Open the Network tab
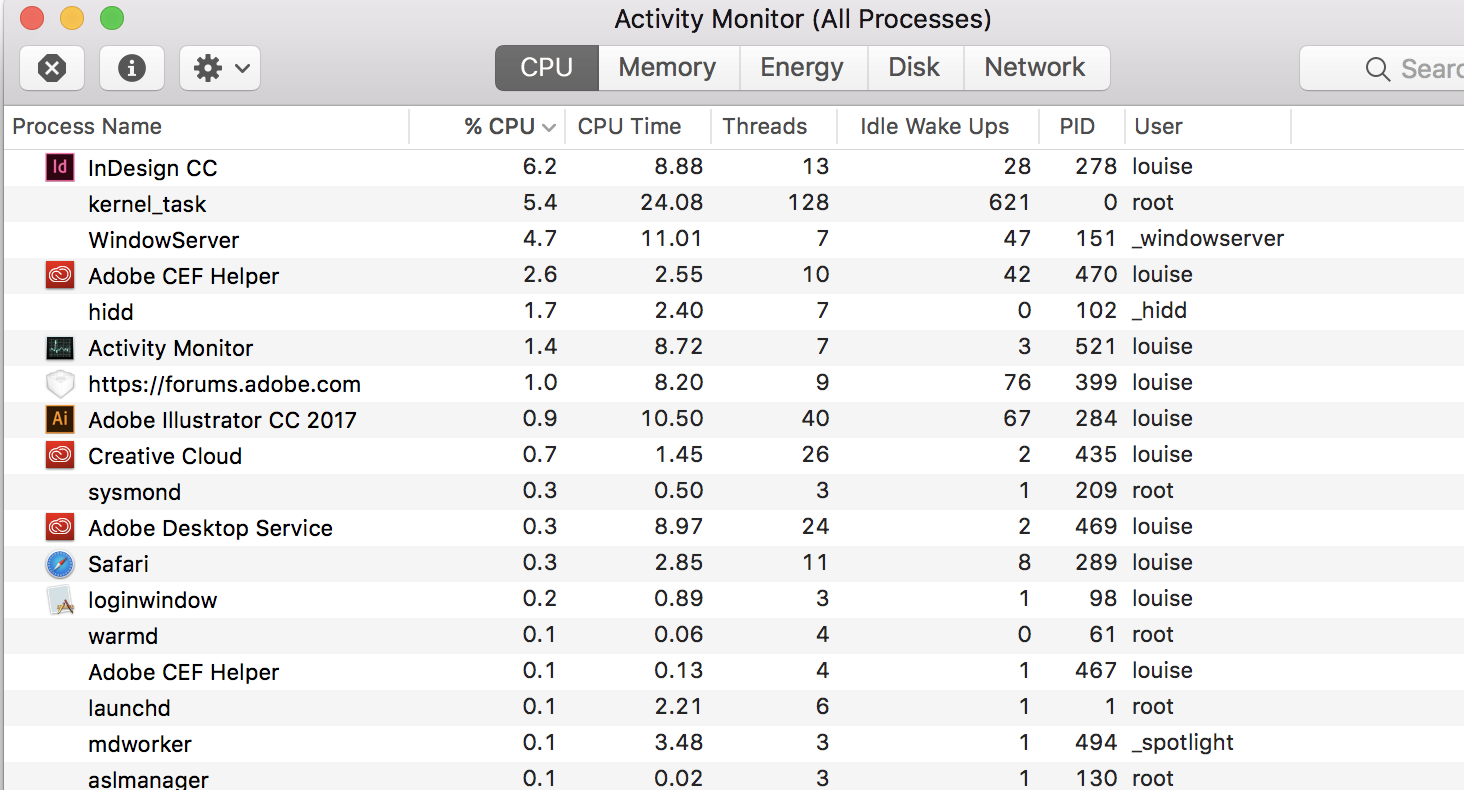Image resolution: width=1464 pixels, height=790 pixels. pos(1035,68)
